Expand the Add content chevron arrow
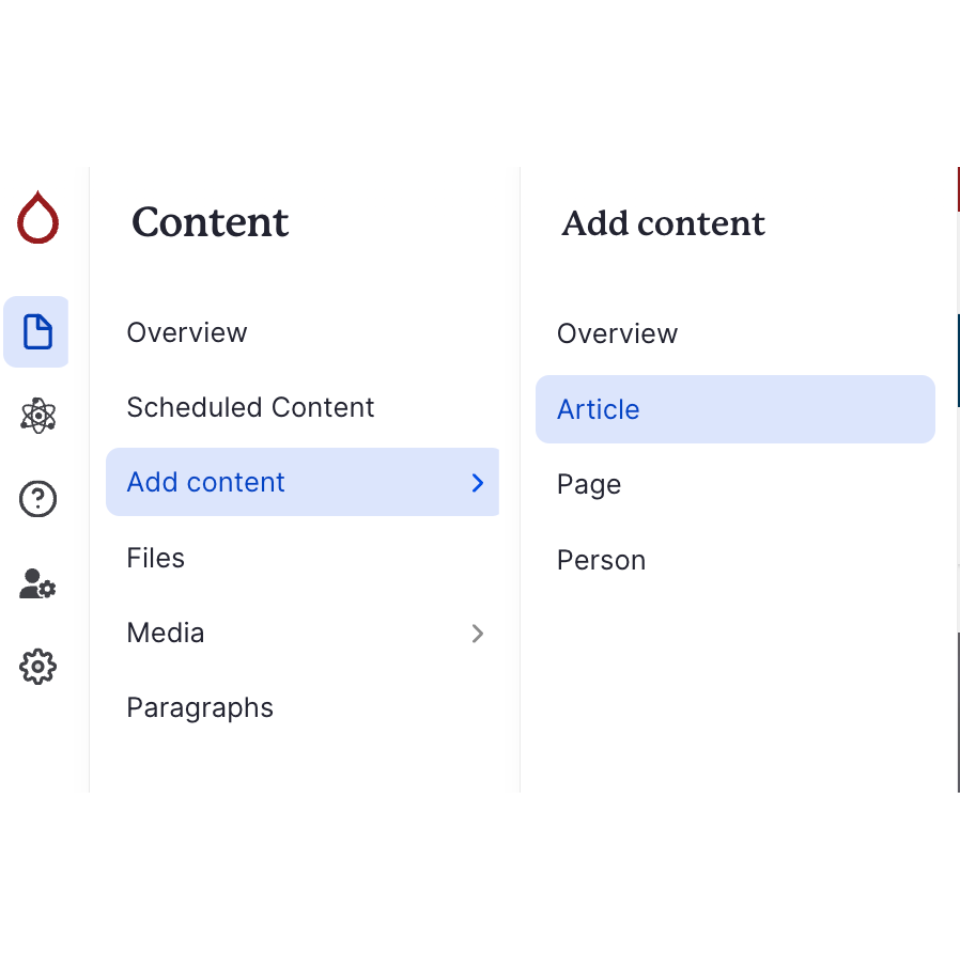Screen dimensions: 960x960 (477, 483)
